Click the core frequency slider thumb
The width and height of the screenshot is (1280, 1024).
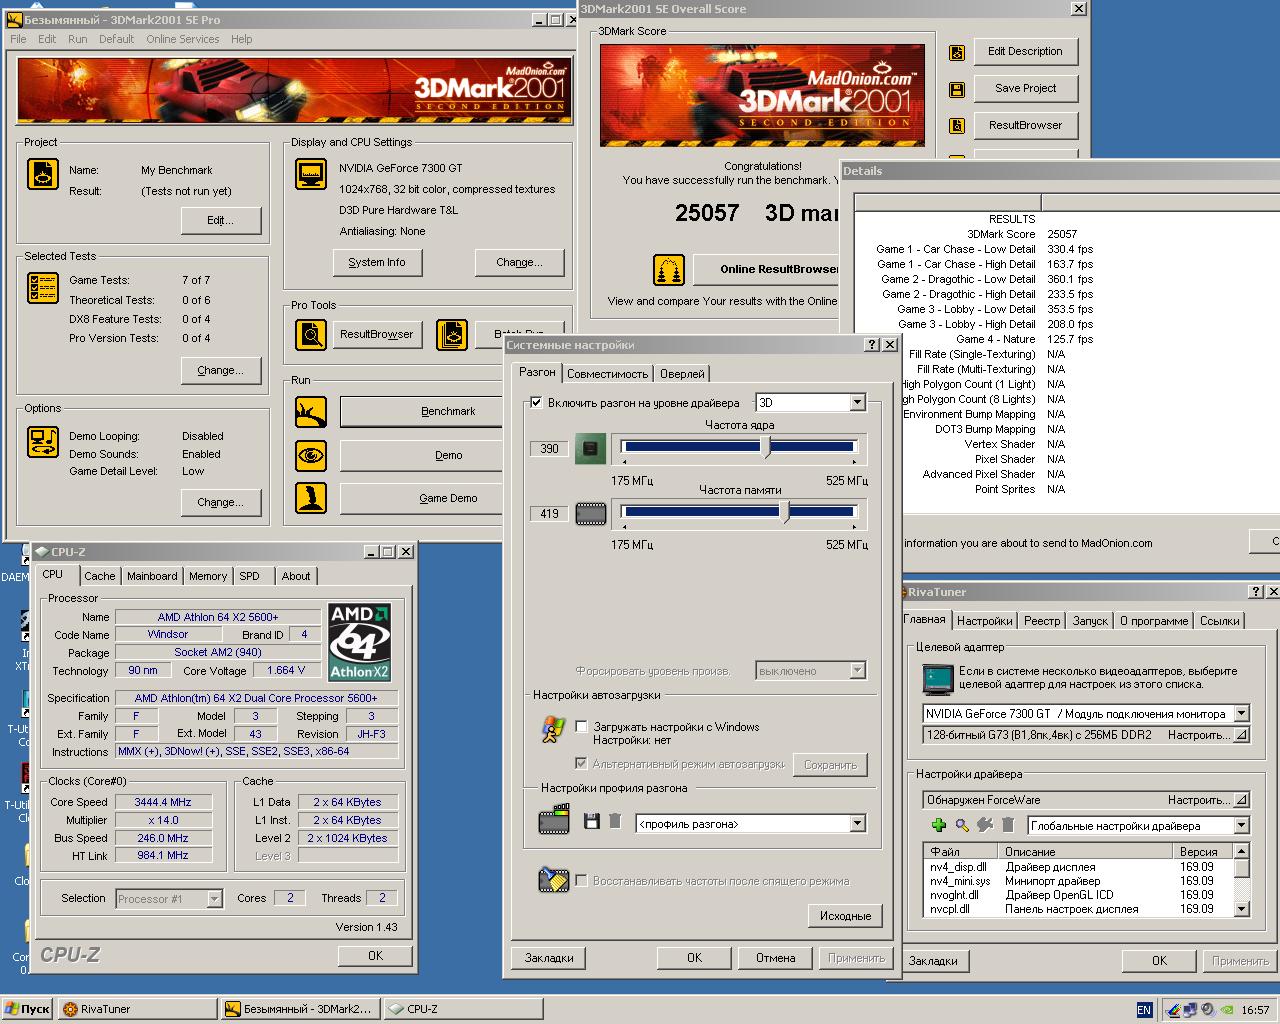768,447
